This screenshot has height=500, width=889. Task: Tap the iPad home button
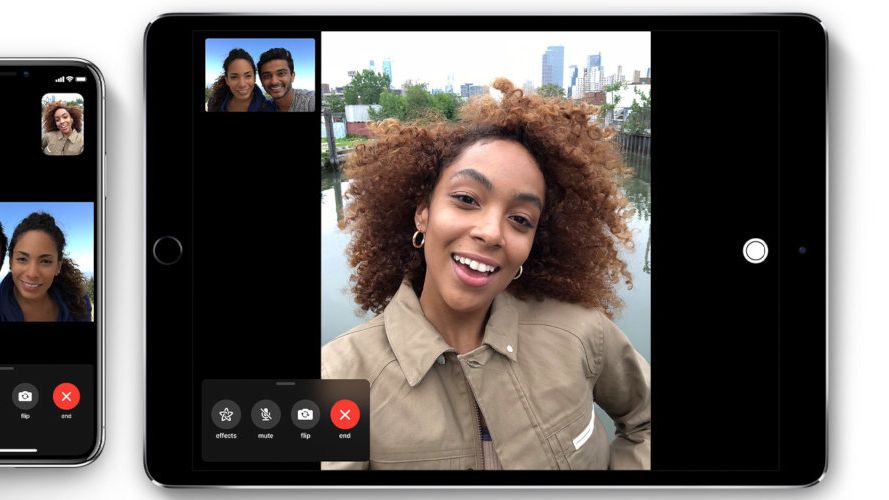167,251
